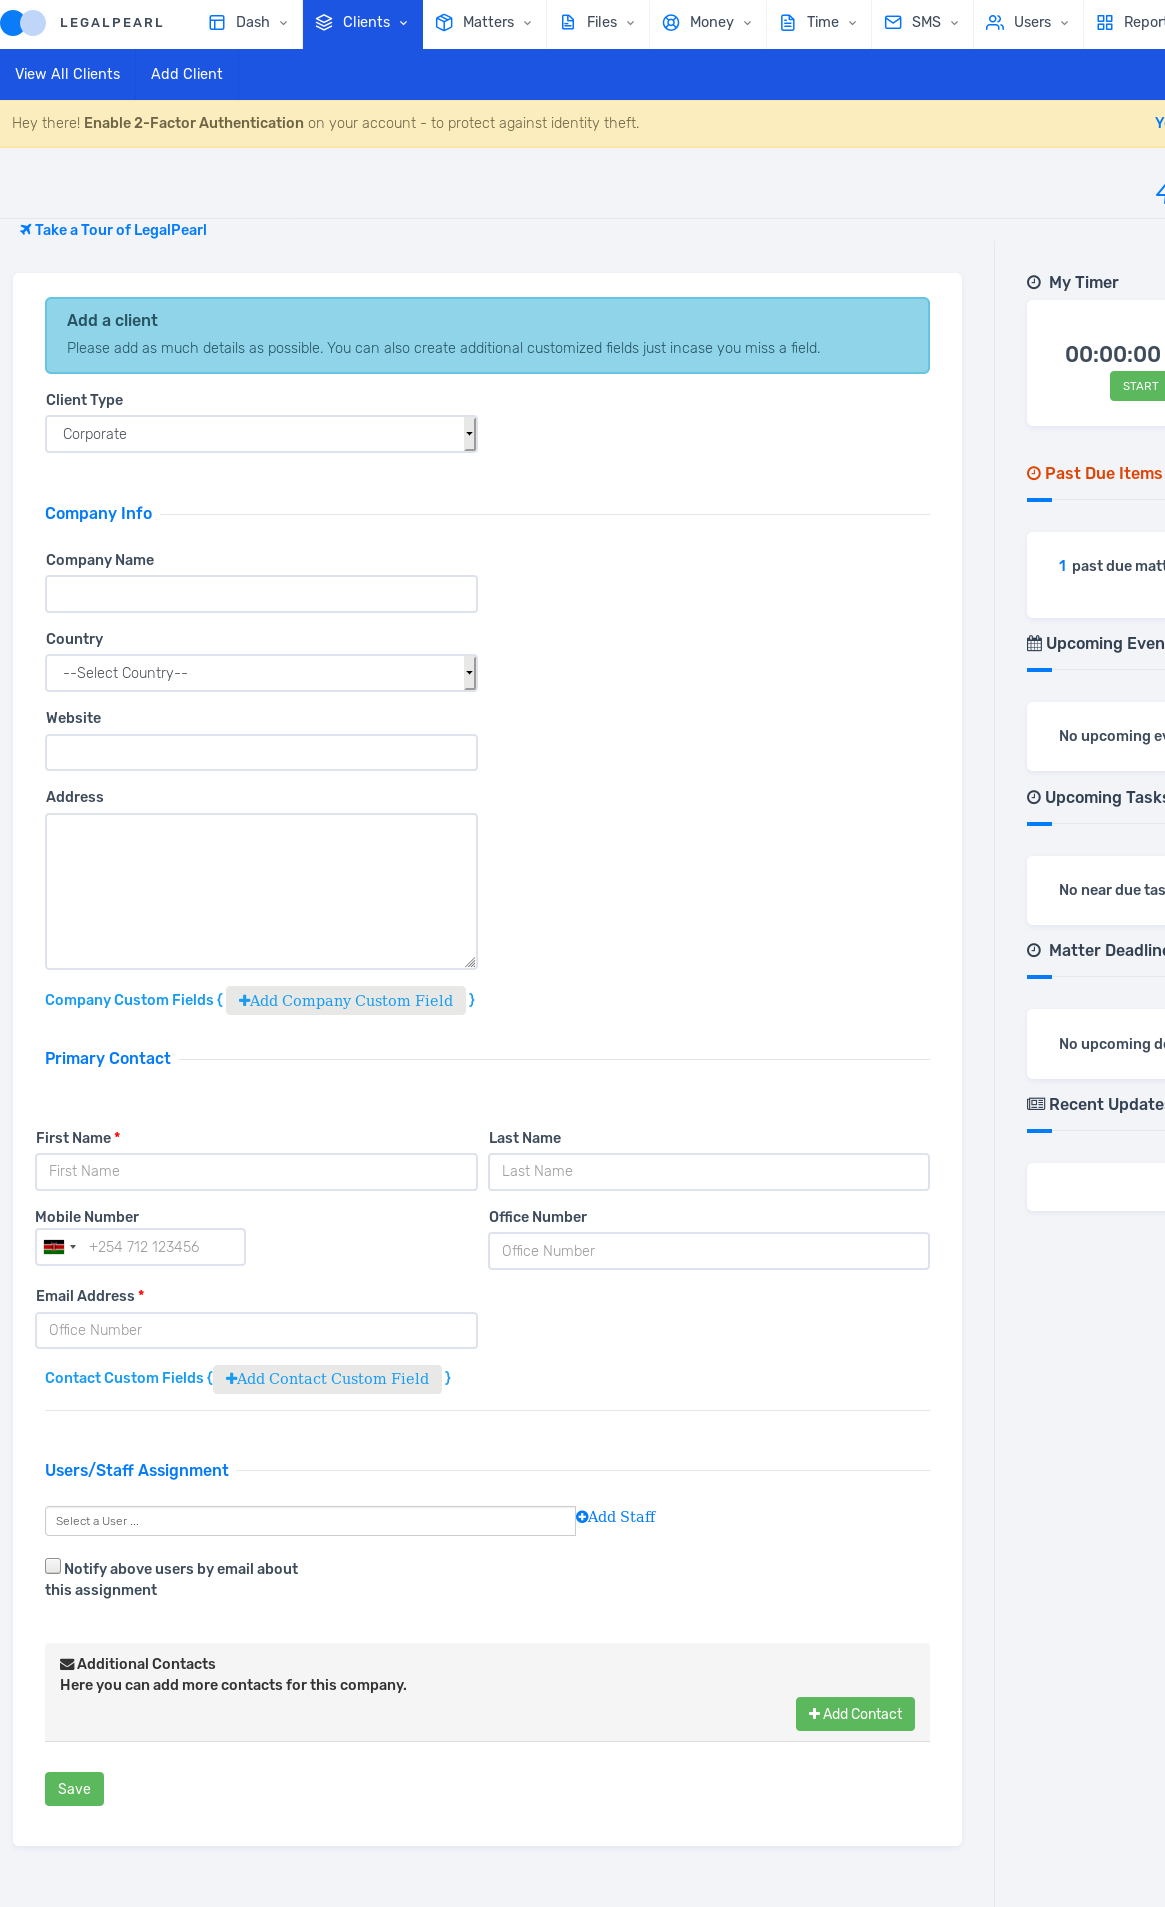
Task: Click the plus icon beside Add Staff
Action: (582, 1517)
